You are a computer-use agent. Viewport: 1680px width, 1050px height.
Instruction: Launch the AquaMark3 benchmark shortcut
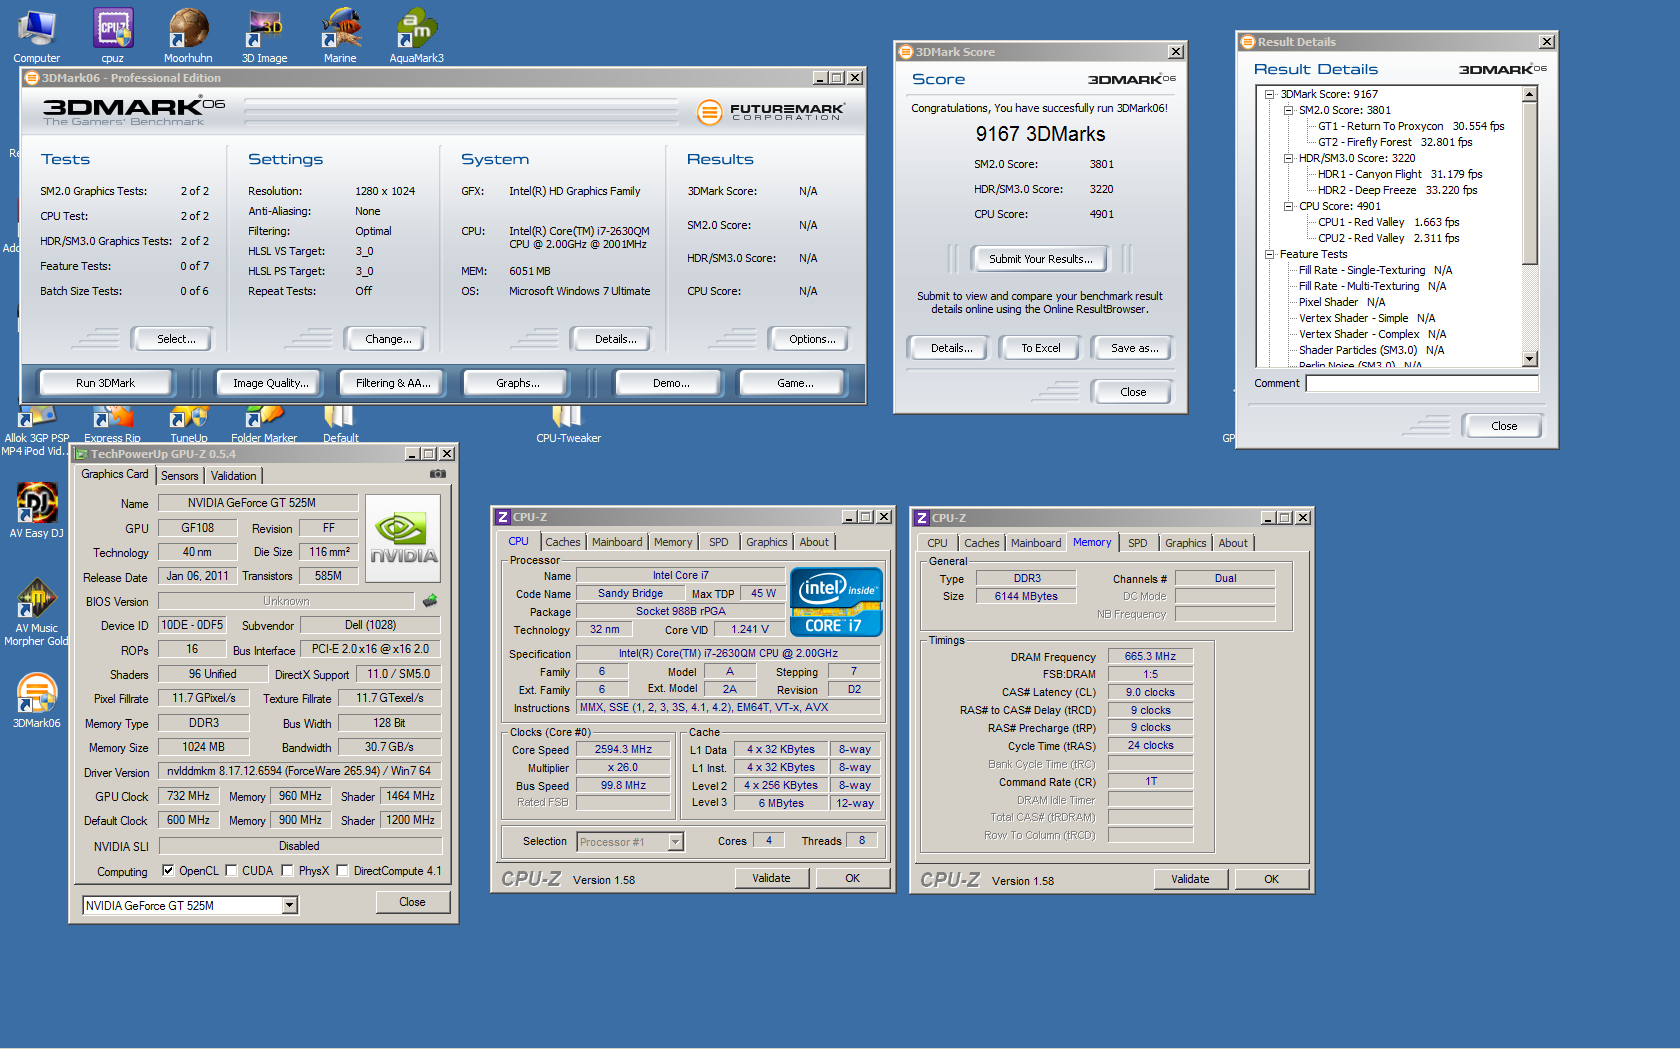[x=416, y=35]
